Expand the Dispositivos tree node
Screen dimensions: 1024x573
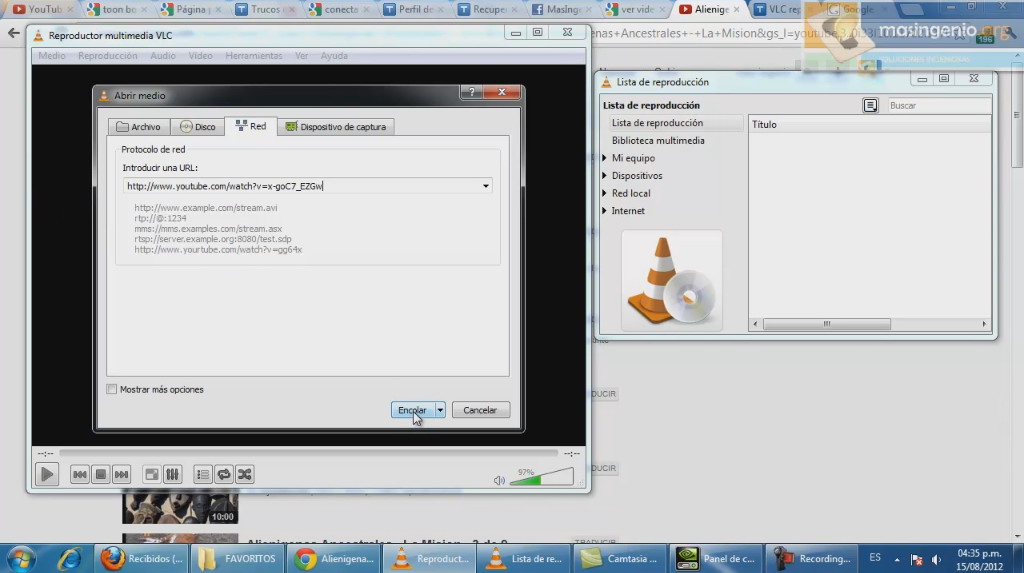[604, 176]
